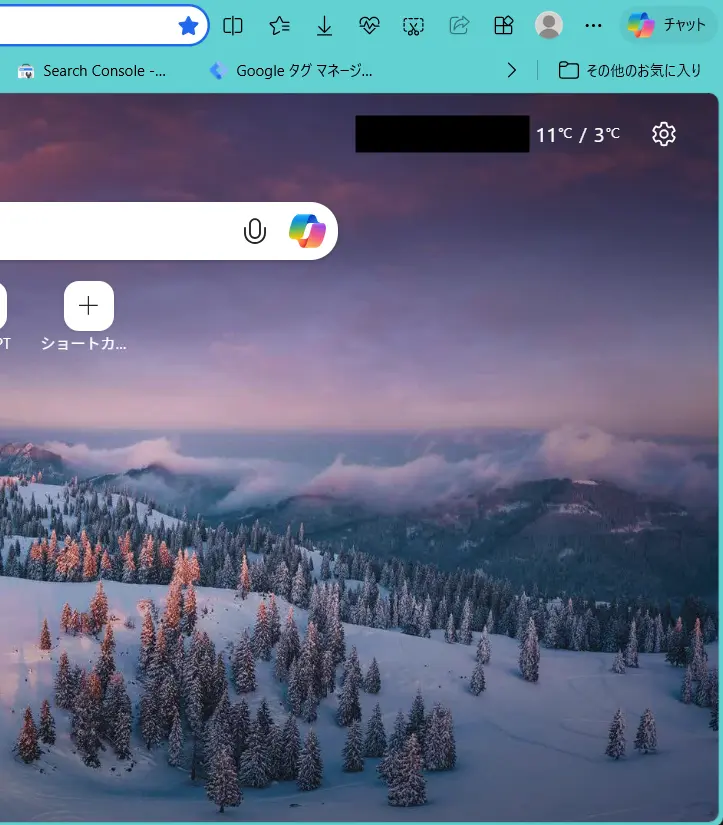This screenshot has width=723, height=825.
Task: Click the Share icon in toolbar
Action: [459, 26]
